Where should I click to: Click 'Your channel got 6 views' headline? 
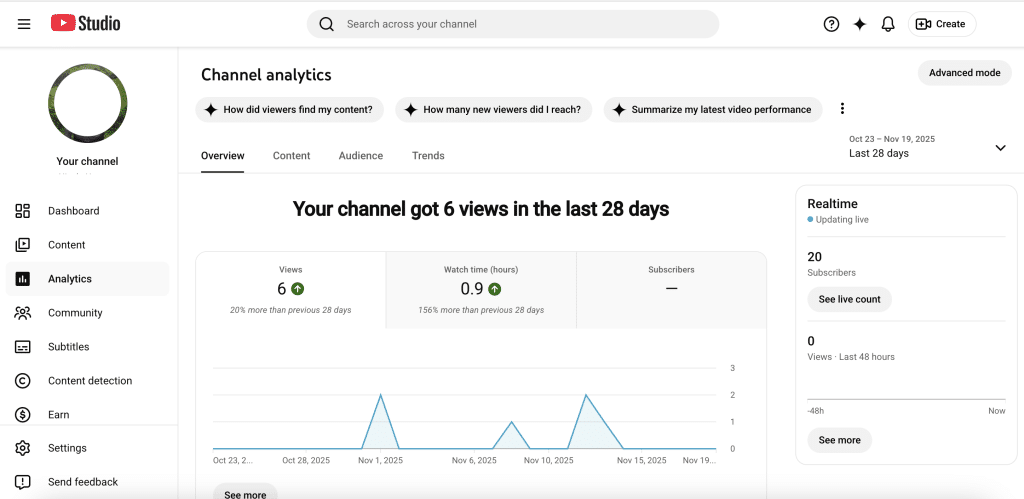coord(481,209)
